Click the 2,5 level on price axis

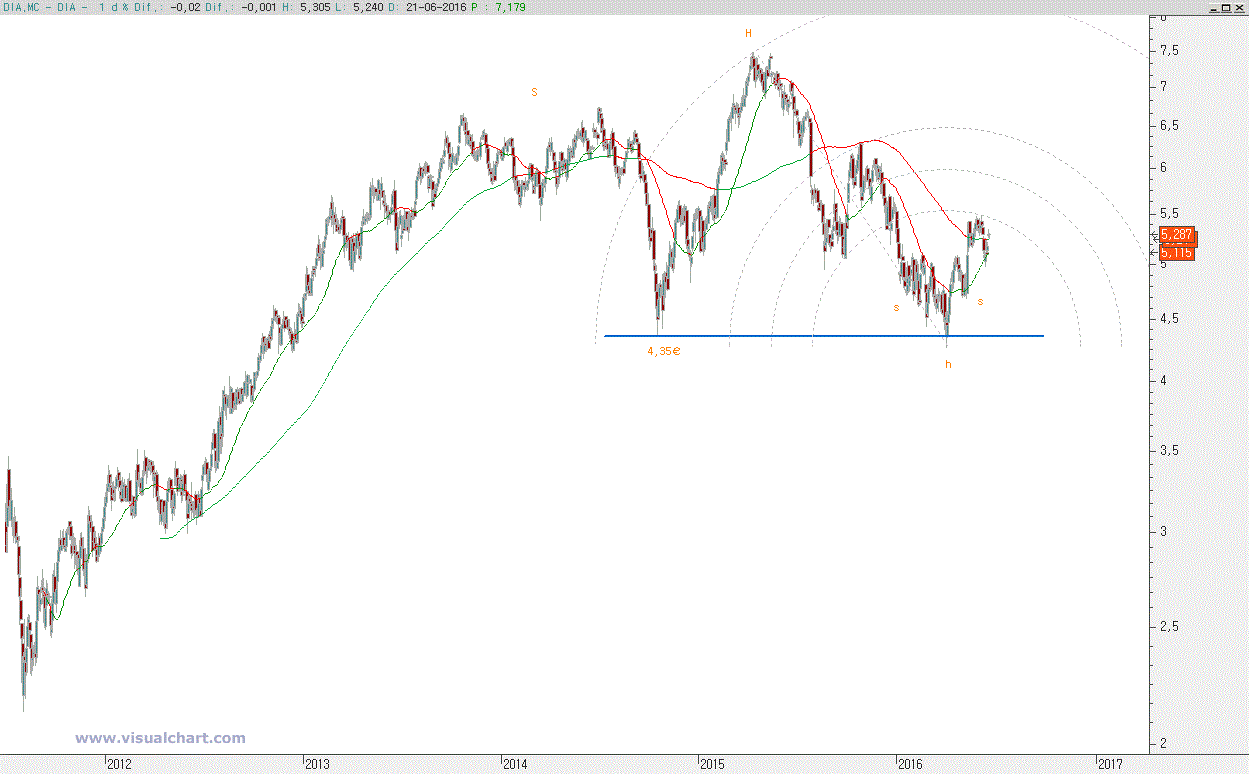coord(1169,627)
